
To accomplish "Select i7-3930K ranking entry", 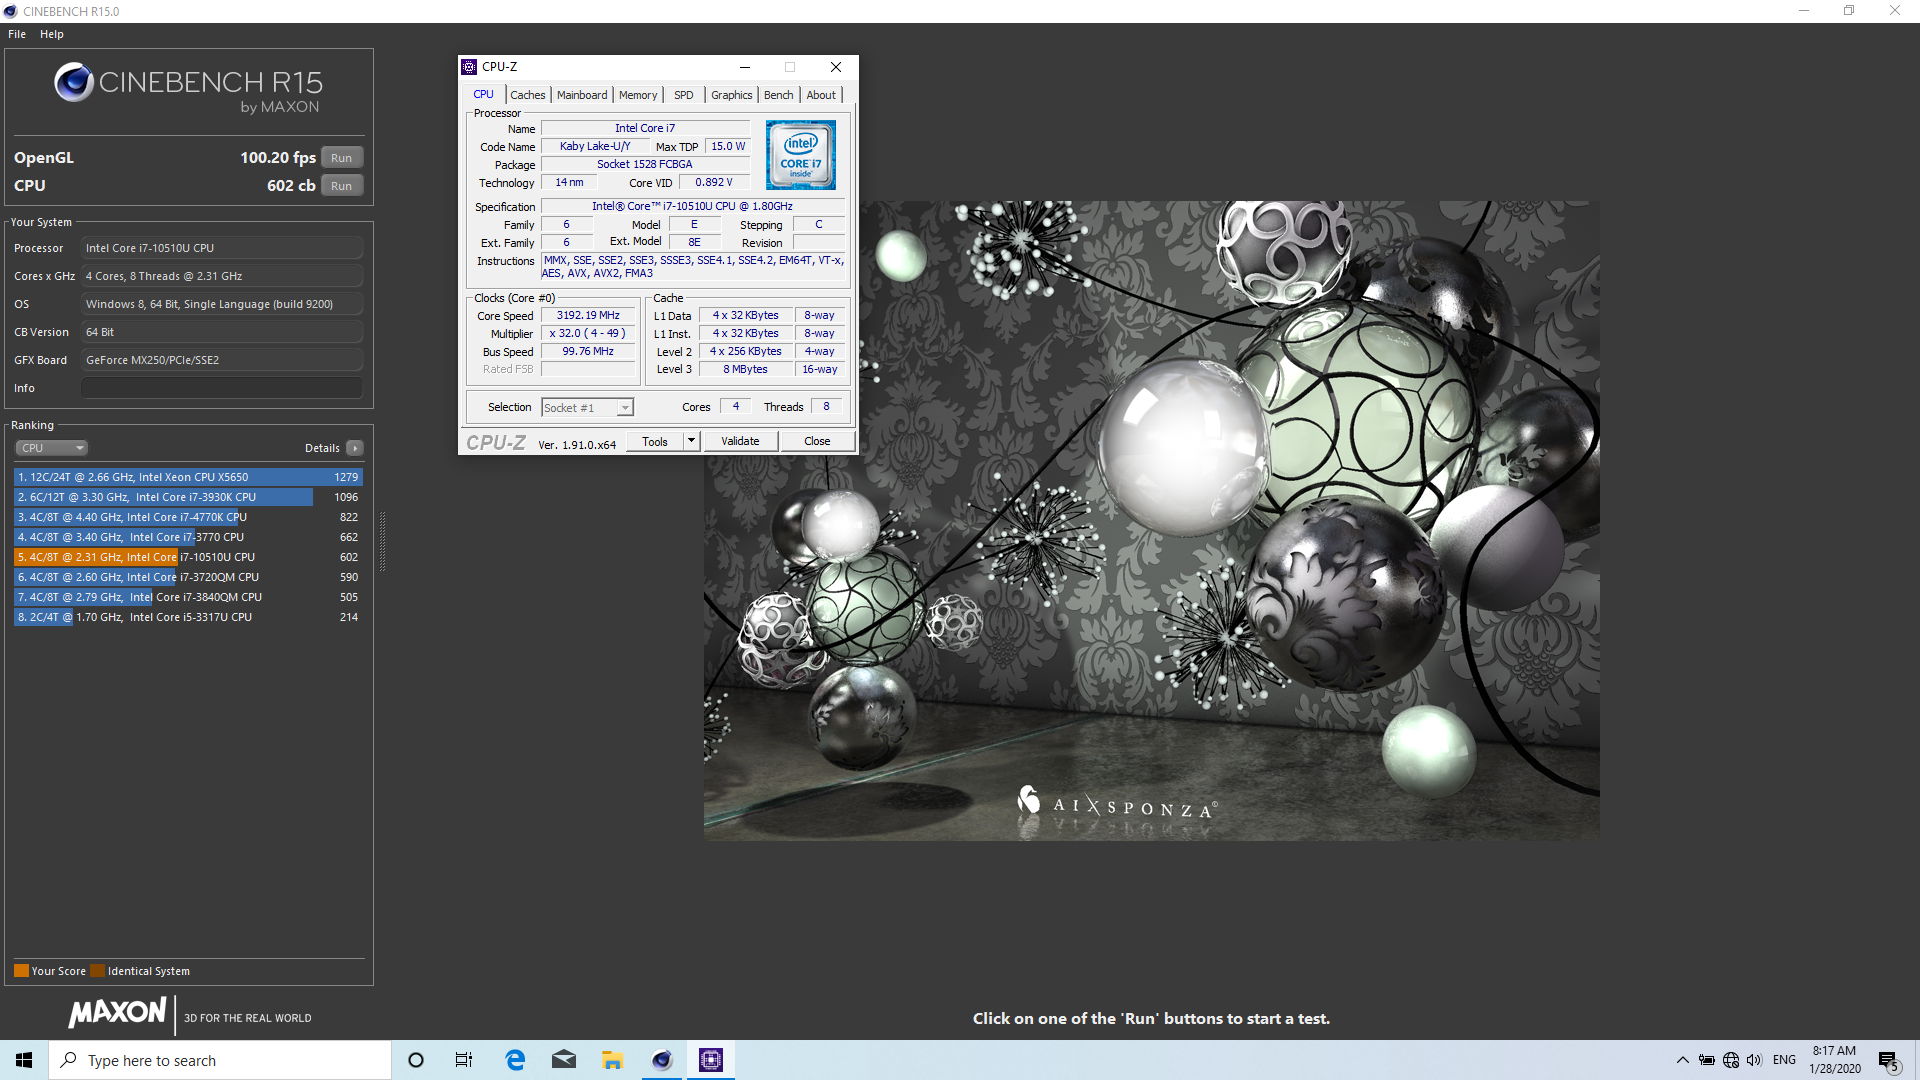I will [x=188, y=497].
